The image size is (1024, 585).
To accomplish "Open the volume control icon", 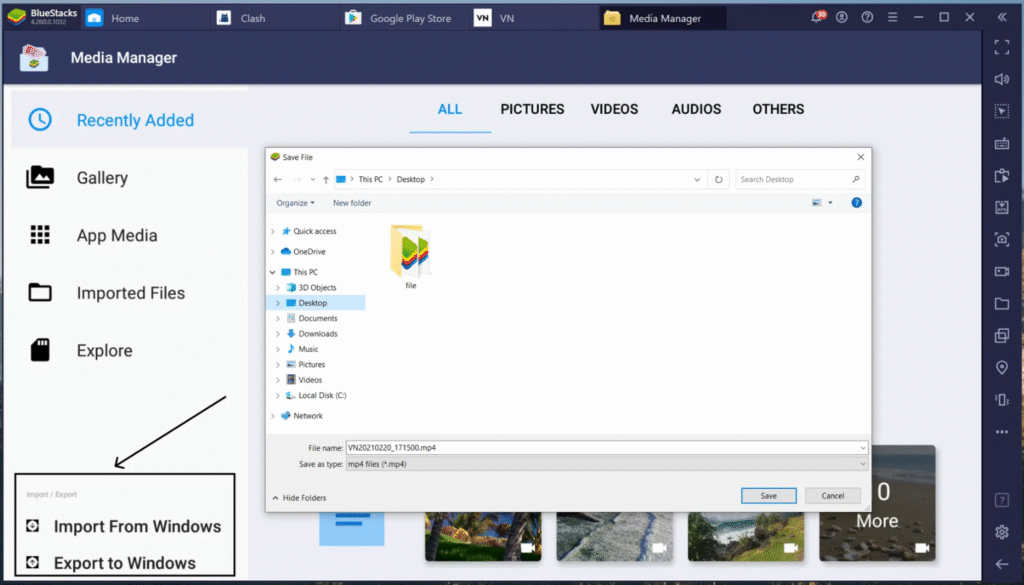I will click(1002, 79).
